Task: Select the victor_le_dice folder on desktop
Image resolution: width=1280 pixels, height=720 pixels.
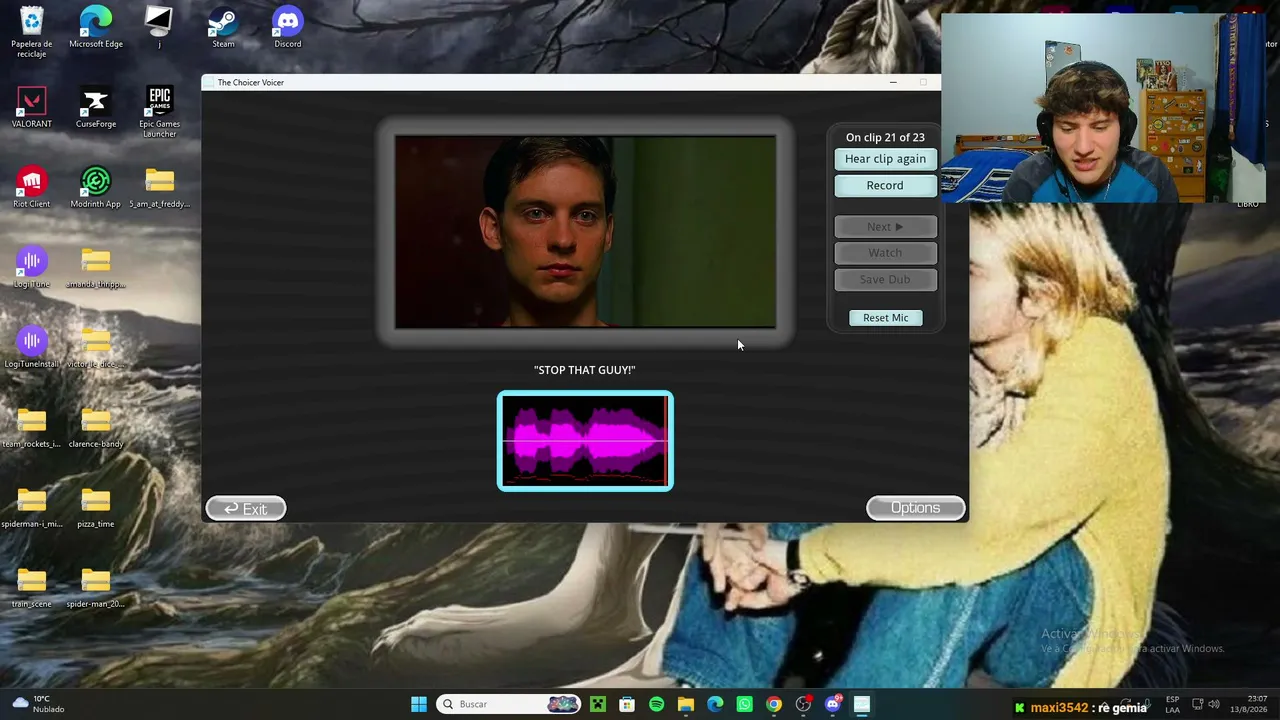Action: point(96,347)
